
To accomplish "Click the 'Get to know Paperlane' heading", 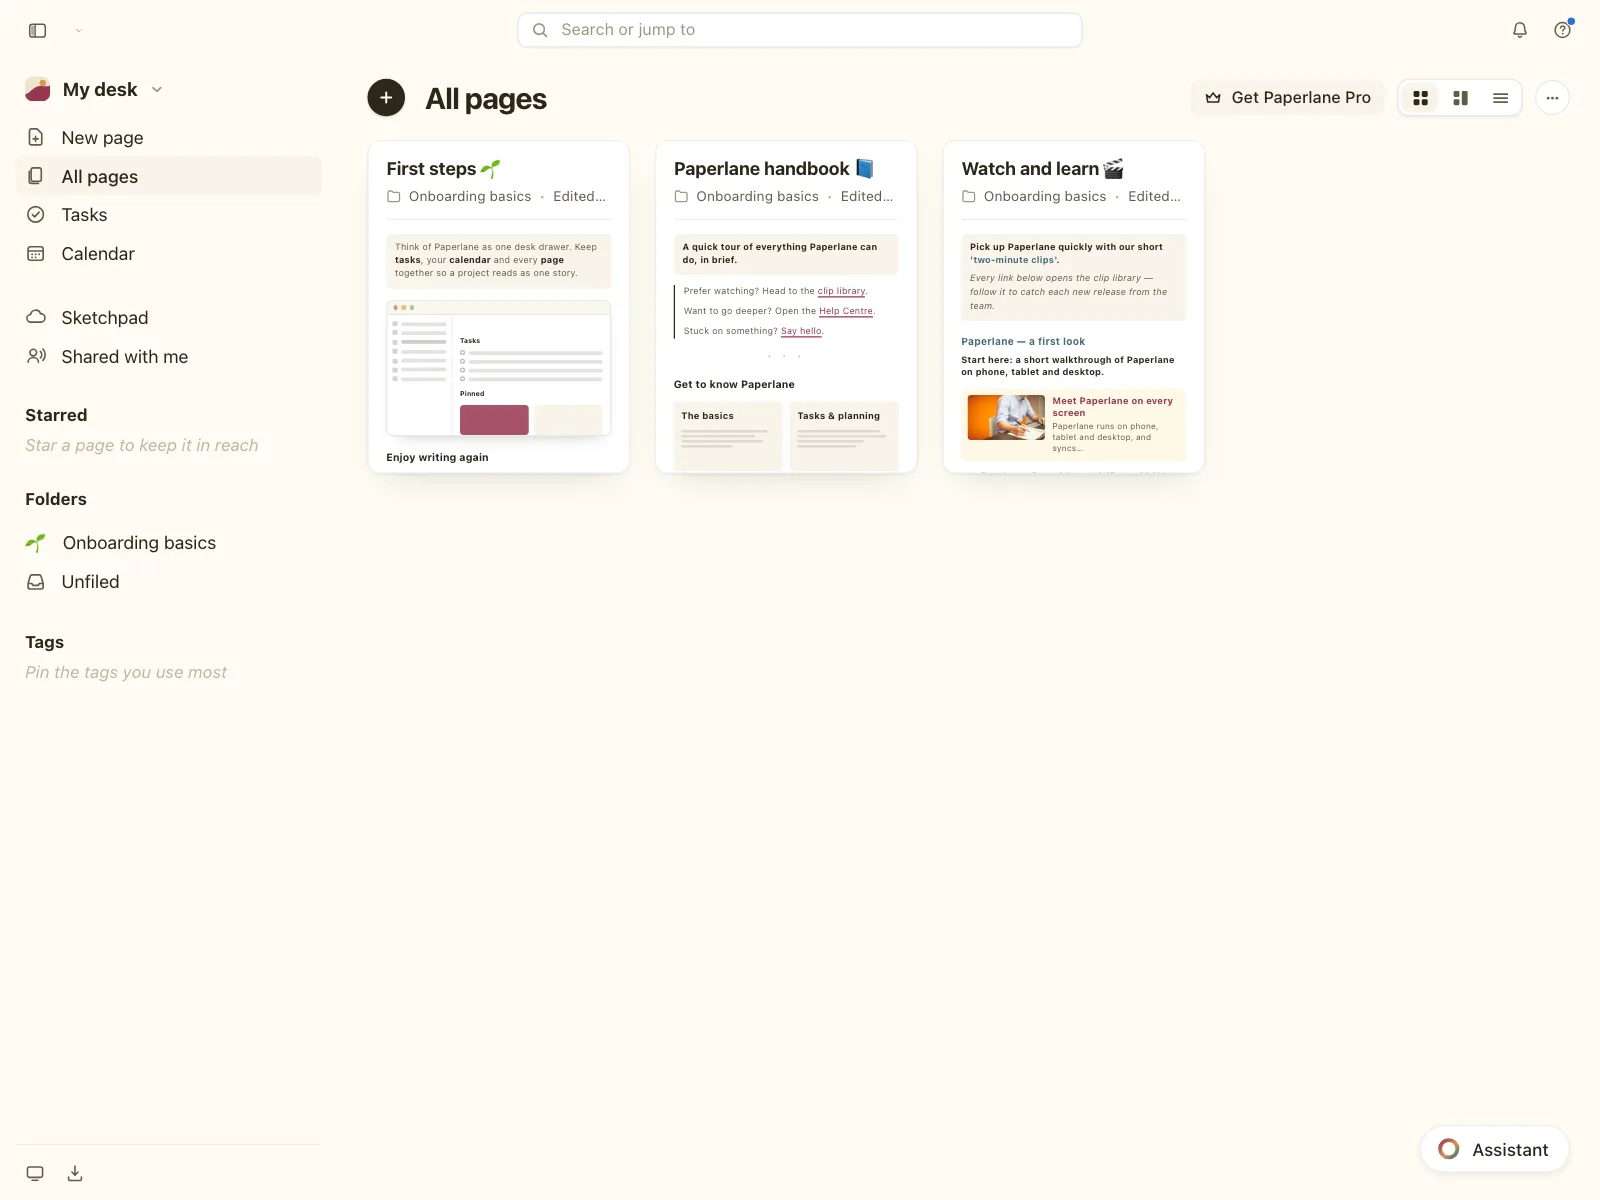I will [734, 385].
